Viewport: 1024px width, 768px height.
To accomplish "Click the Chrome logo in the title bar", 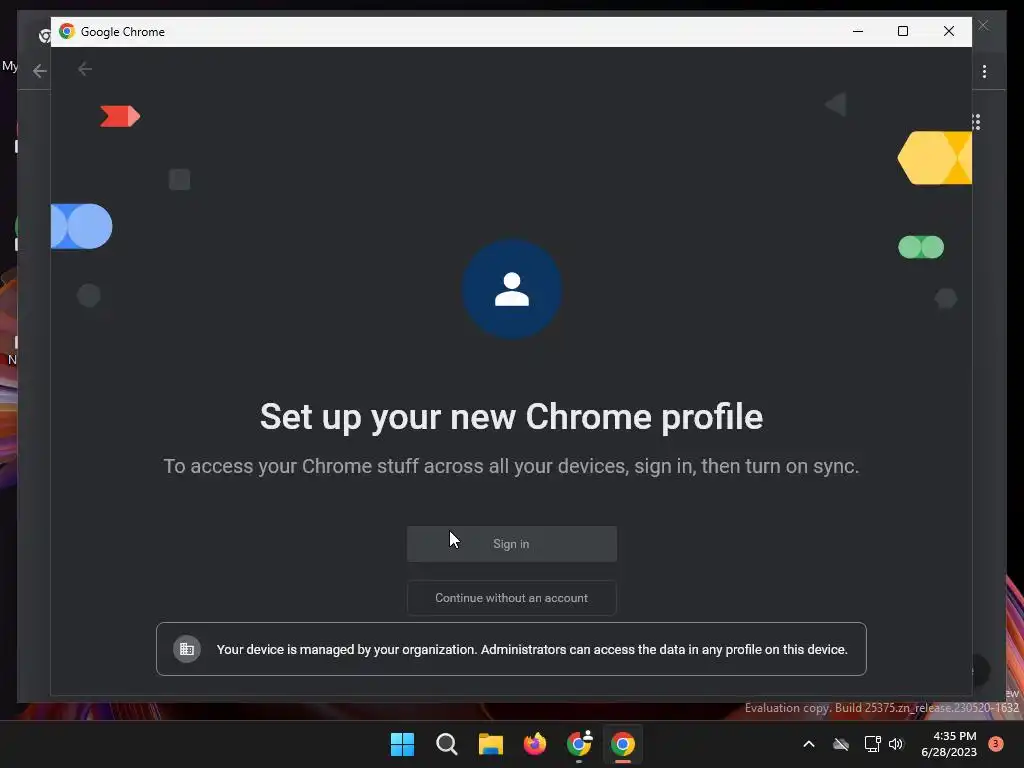I will 67,31.
